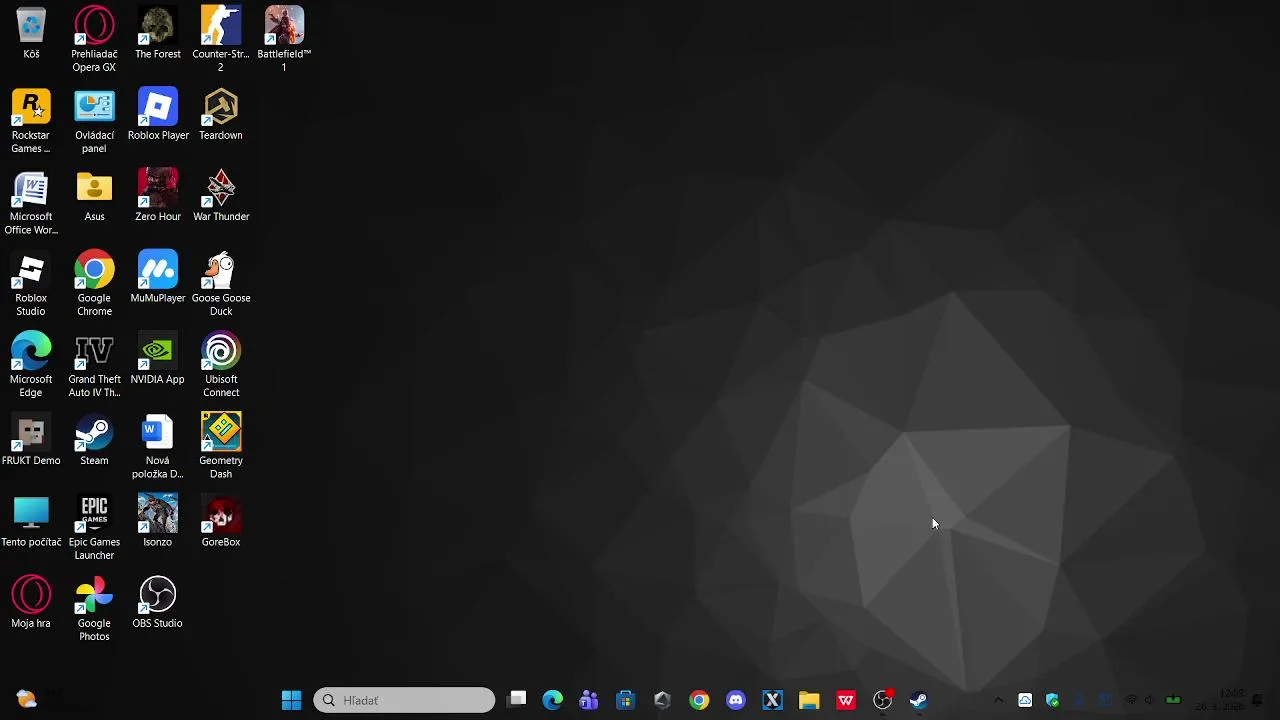Select the Microsoft Office Word shortcut
The image size is (1280, 720).
[x=31, y=203]
